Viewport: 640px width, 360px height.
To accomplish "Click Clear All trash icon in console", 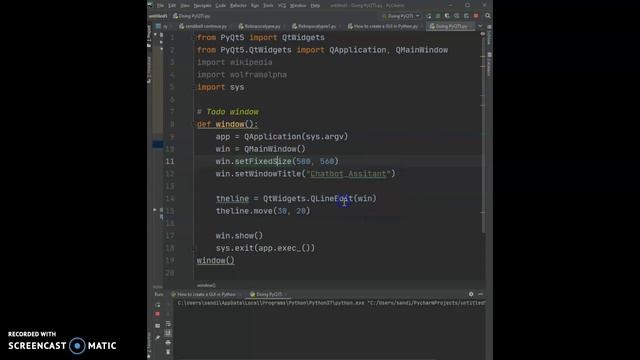I will tap(168, 352).
